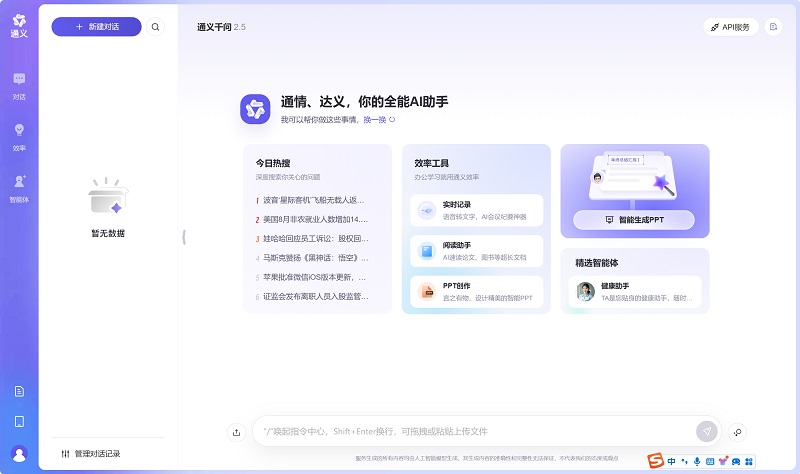Open the API服务 button
Viewport: 800px width, 474px height.
point(731,27)
